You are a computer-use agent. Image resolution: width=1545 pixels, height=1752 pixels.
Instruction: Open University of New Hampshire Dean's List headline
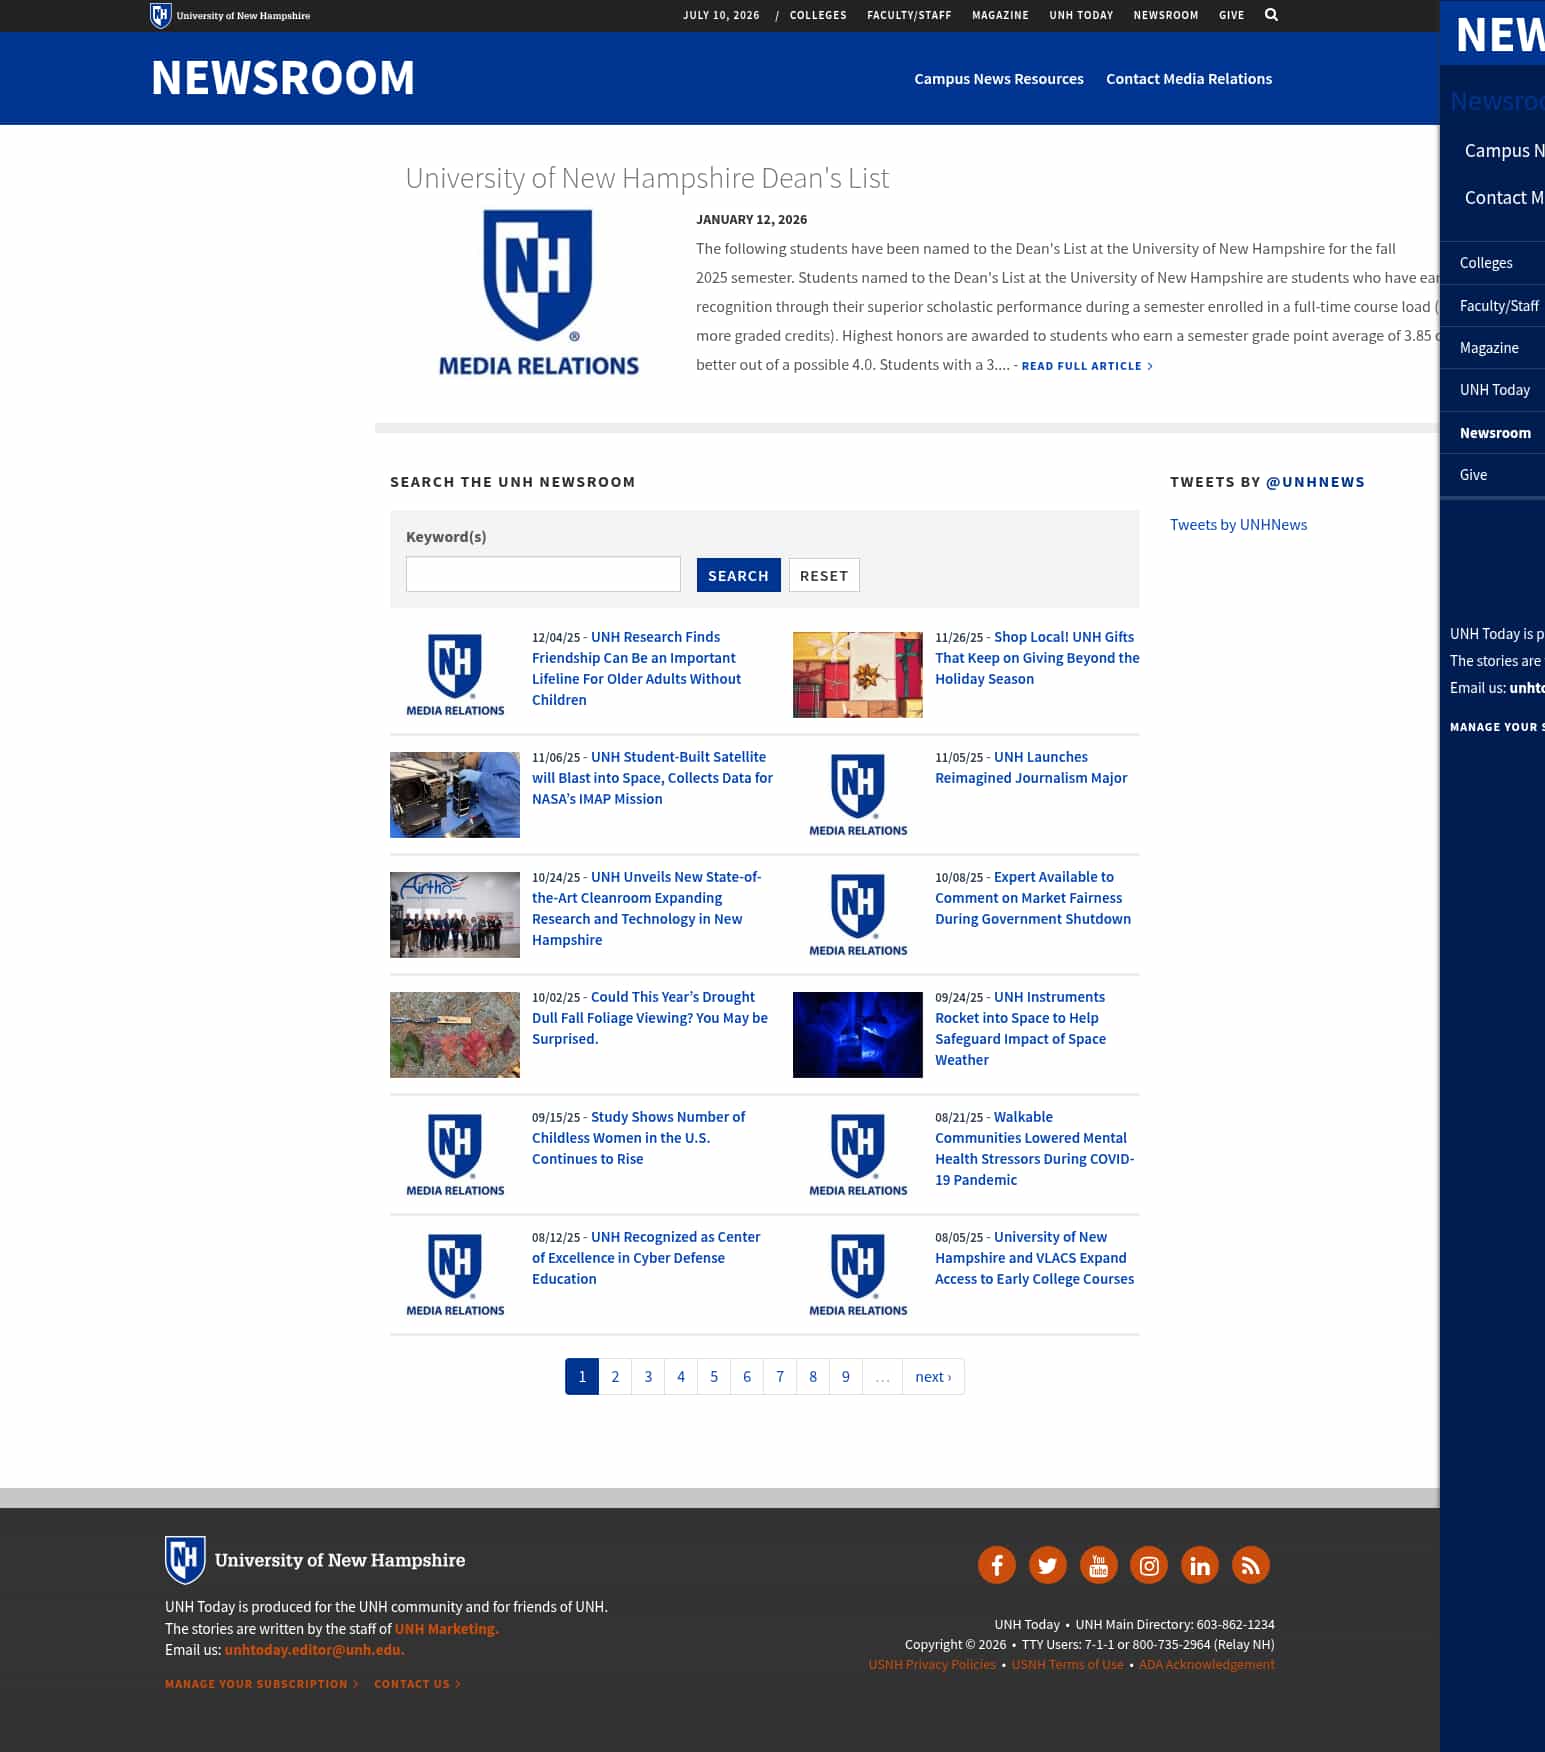tap(647, 178)
